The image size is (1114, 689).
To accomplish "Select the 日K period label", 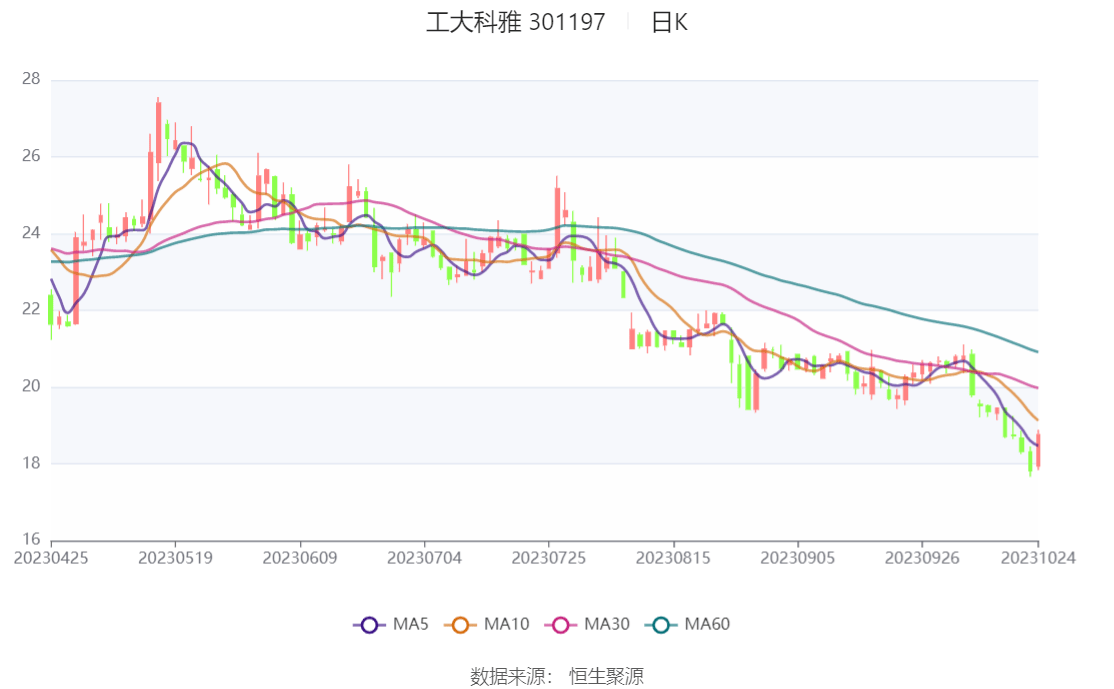I will (669, 22).
